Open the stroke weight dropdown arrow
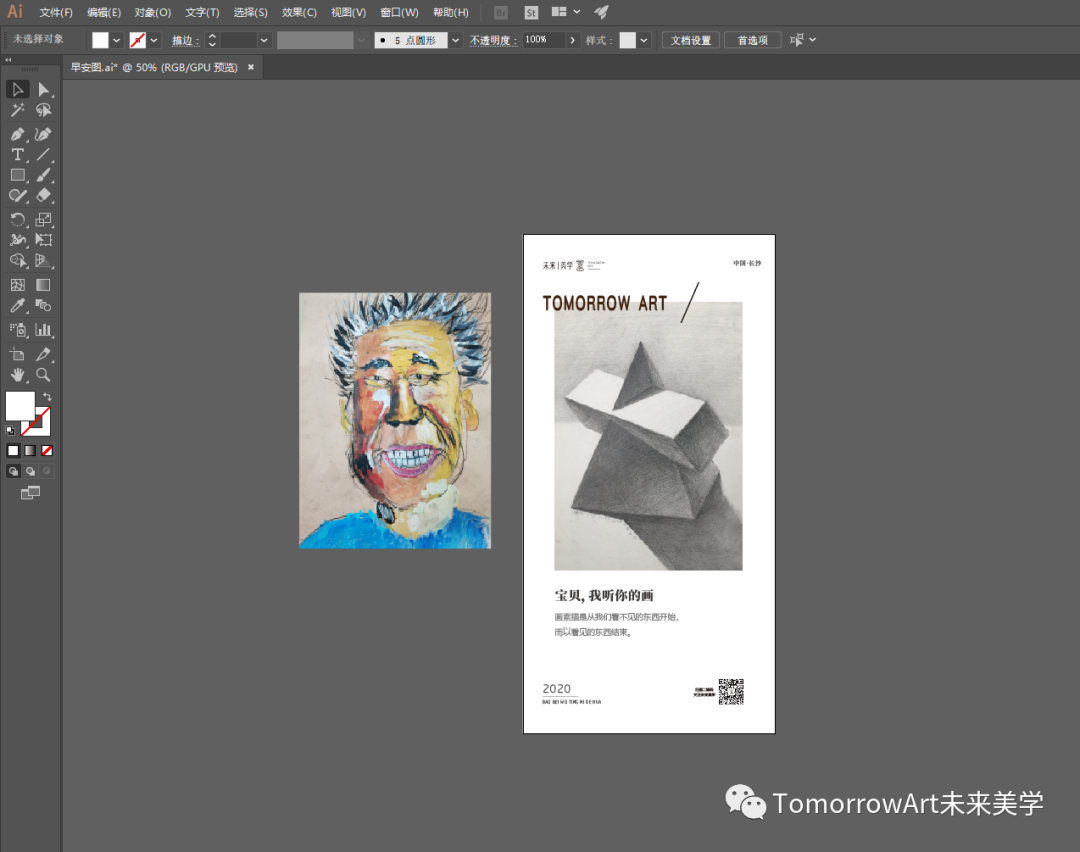 point(264,40)
